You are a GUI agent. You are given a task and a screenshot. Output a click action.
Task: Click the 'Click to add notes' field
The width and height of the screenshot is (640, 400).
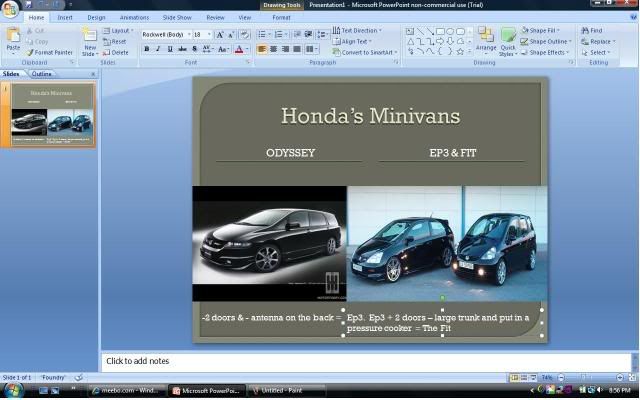[366, 361]
